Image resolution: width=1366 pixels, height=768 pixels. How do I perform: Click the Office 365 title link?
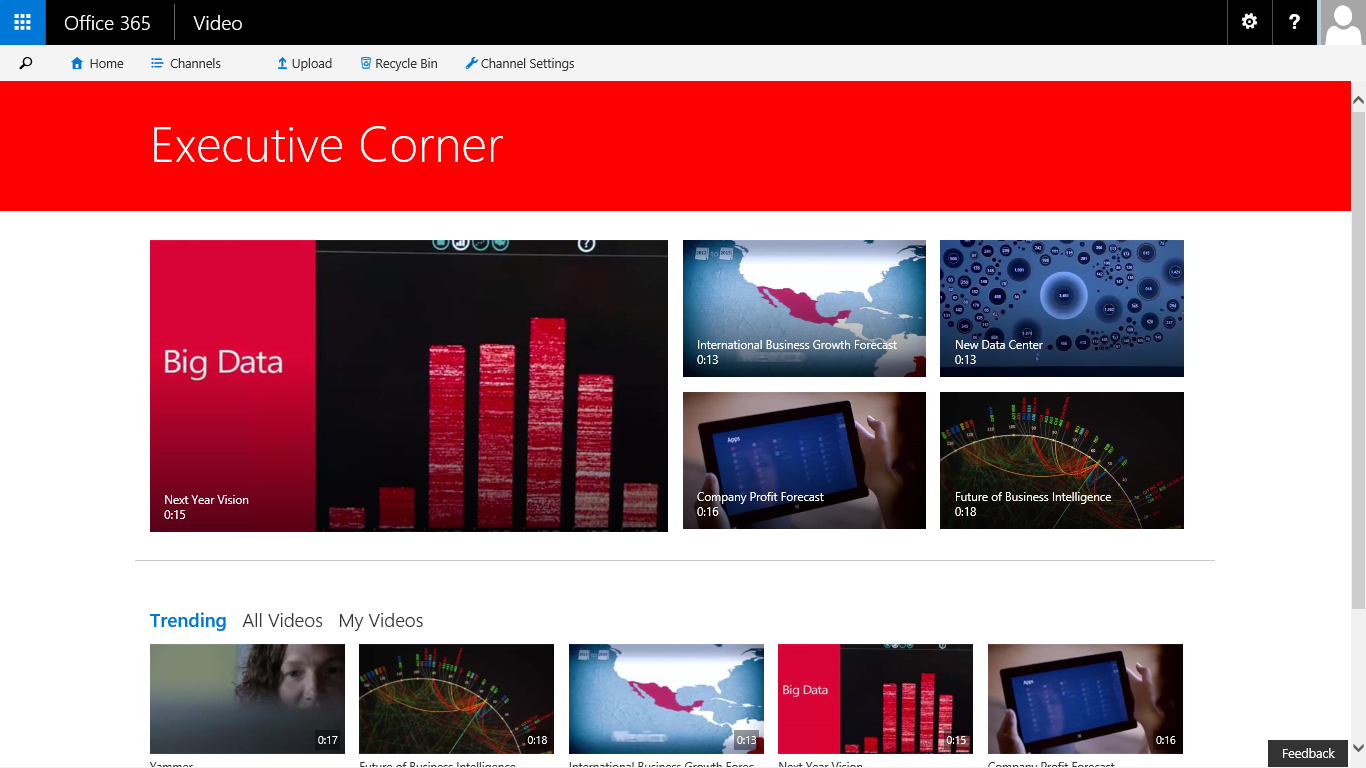pos(107,22)
